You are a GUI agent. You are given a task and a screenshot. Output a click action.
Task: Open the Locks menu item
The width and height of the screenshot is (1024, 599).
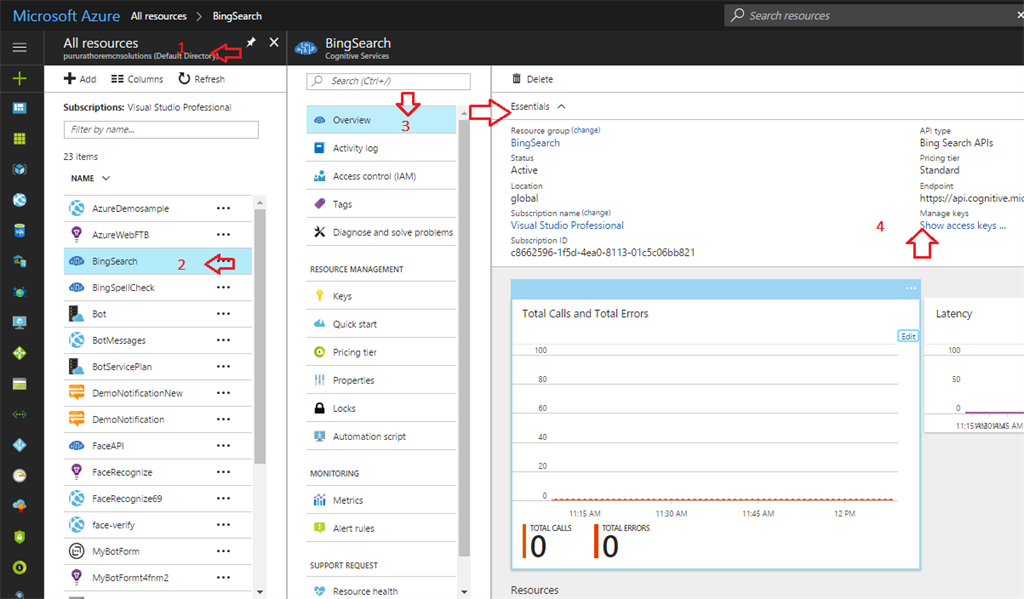coord(381,408)
